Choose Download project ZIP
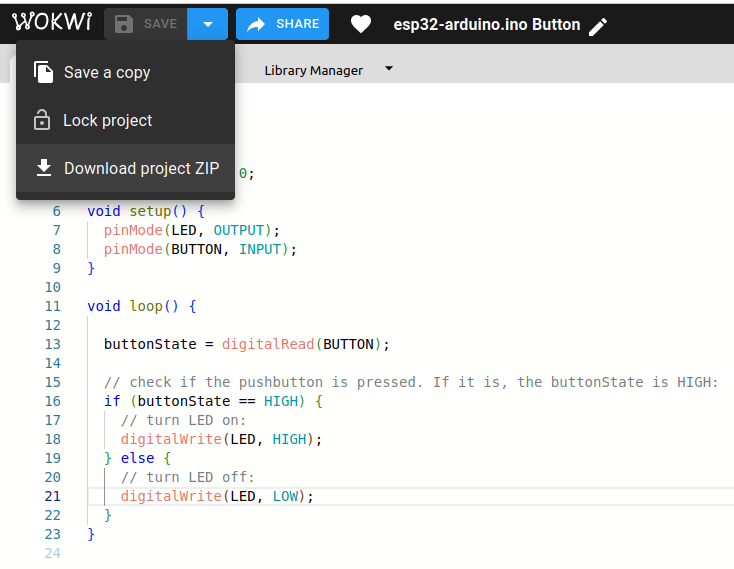This screenshot has width=734, height=569. click(x=141, y=168)
